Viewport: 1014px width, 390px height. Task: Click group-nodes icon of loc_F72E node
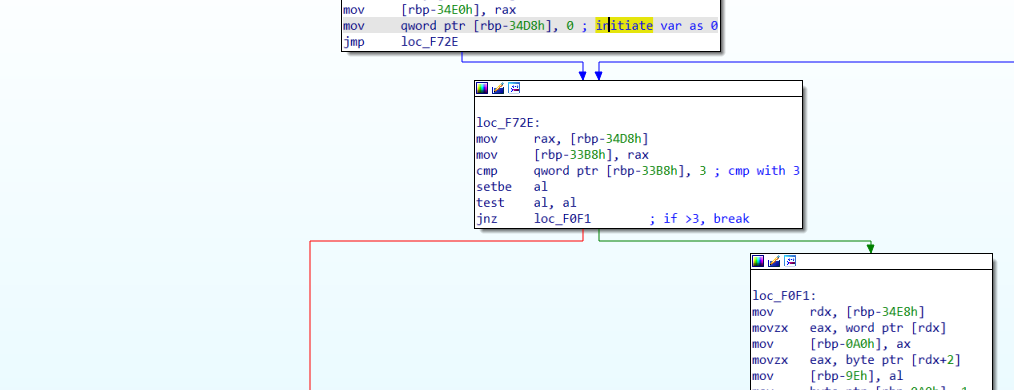[514, 89]
